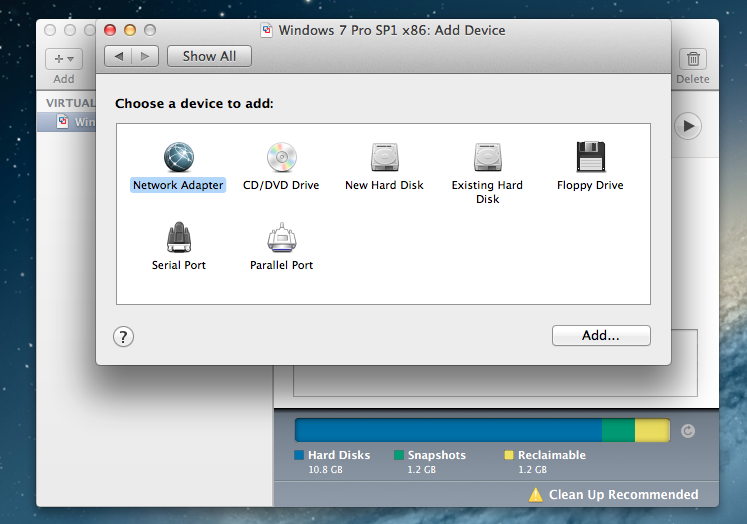747x524 pixels.
Task: Refresh disk usage with the circular arrow
Action: point(687,431)
